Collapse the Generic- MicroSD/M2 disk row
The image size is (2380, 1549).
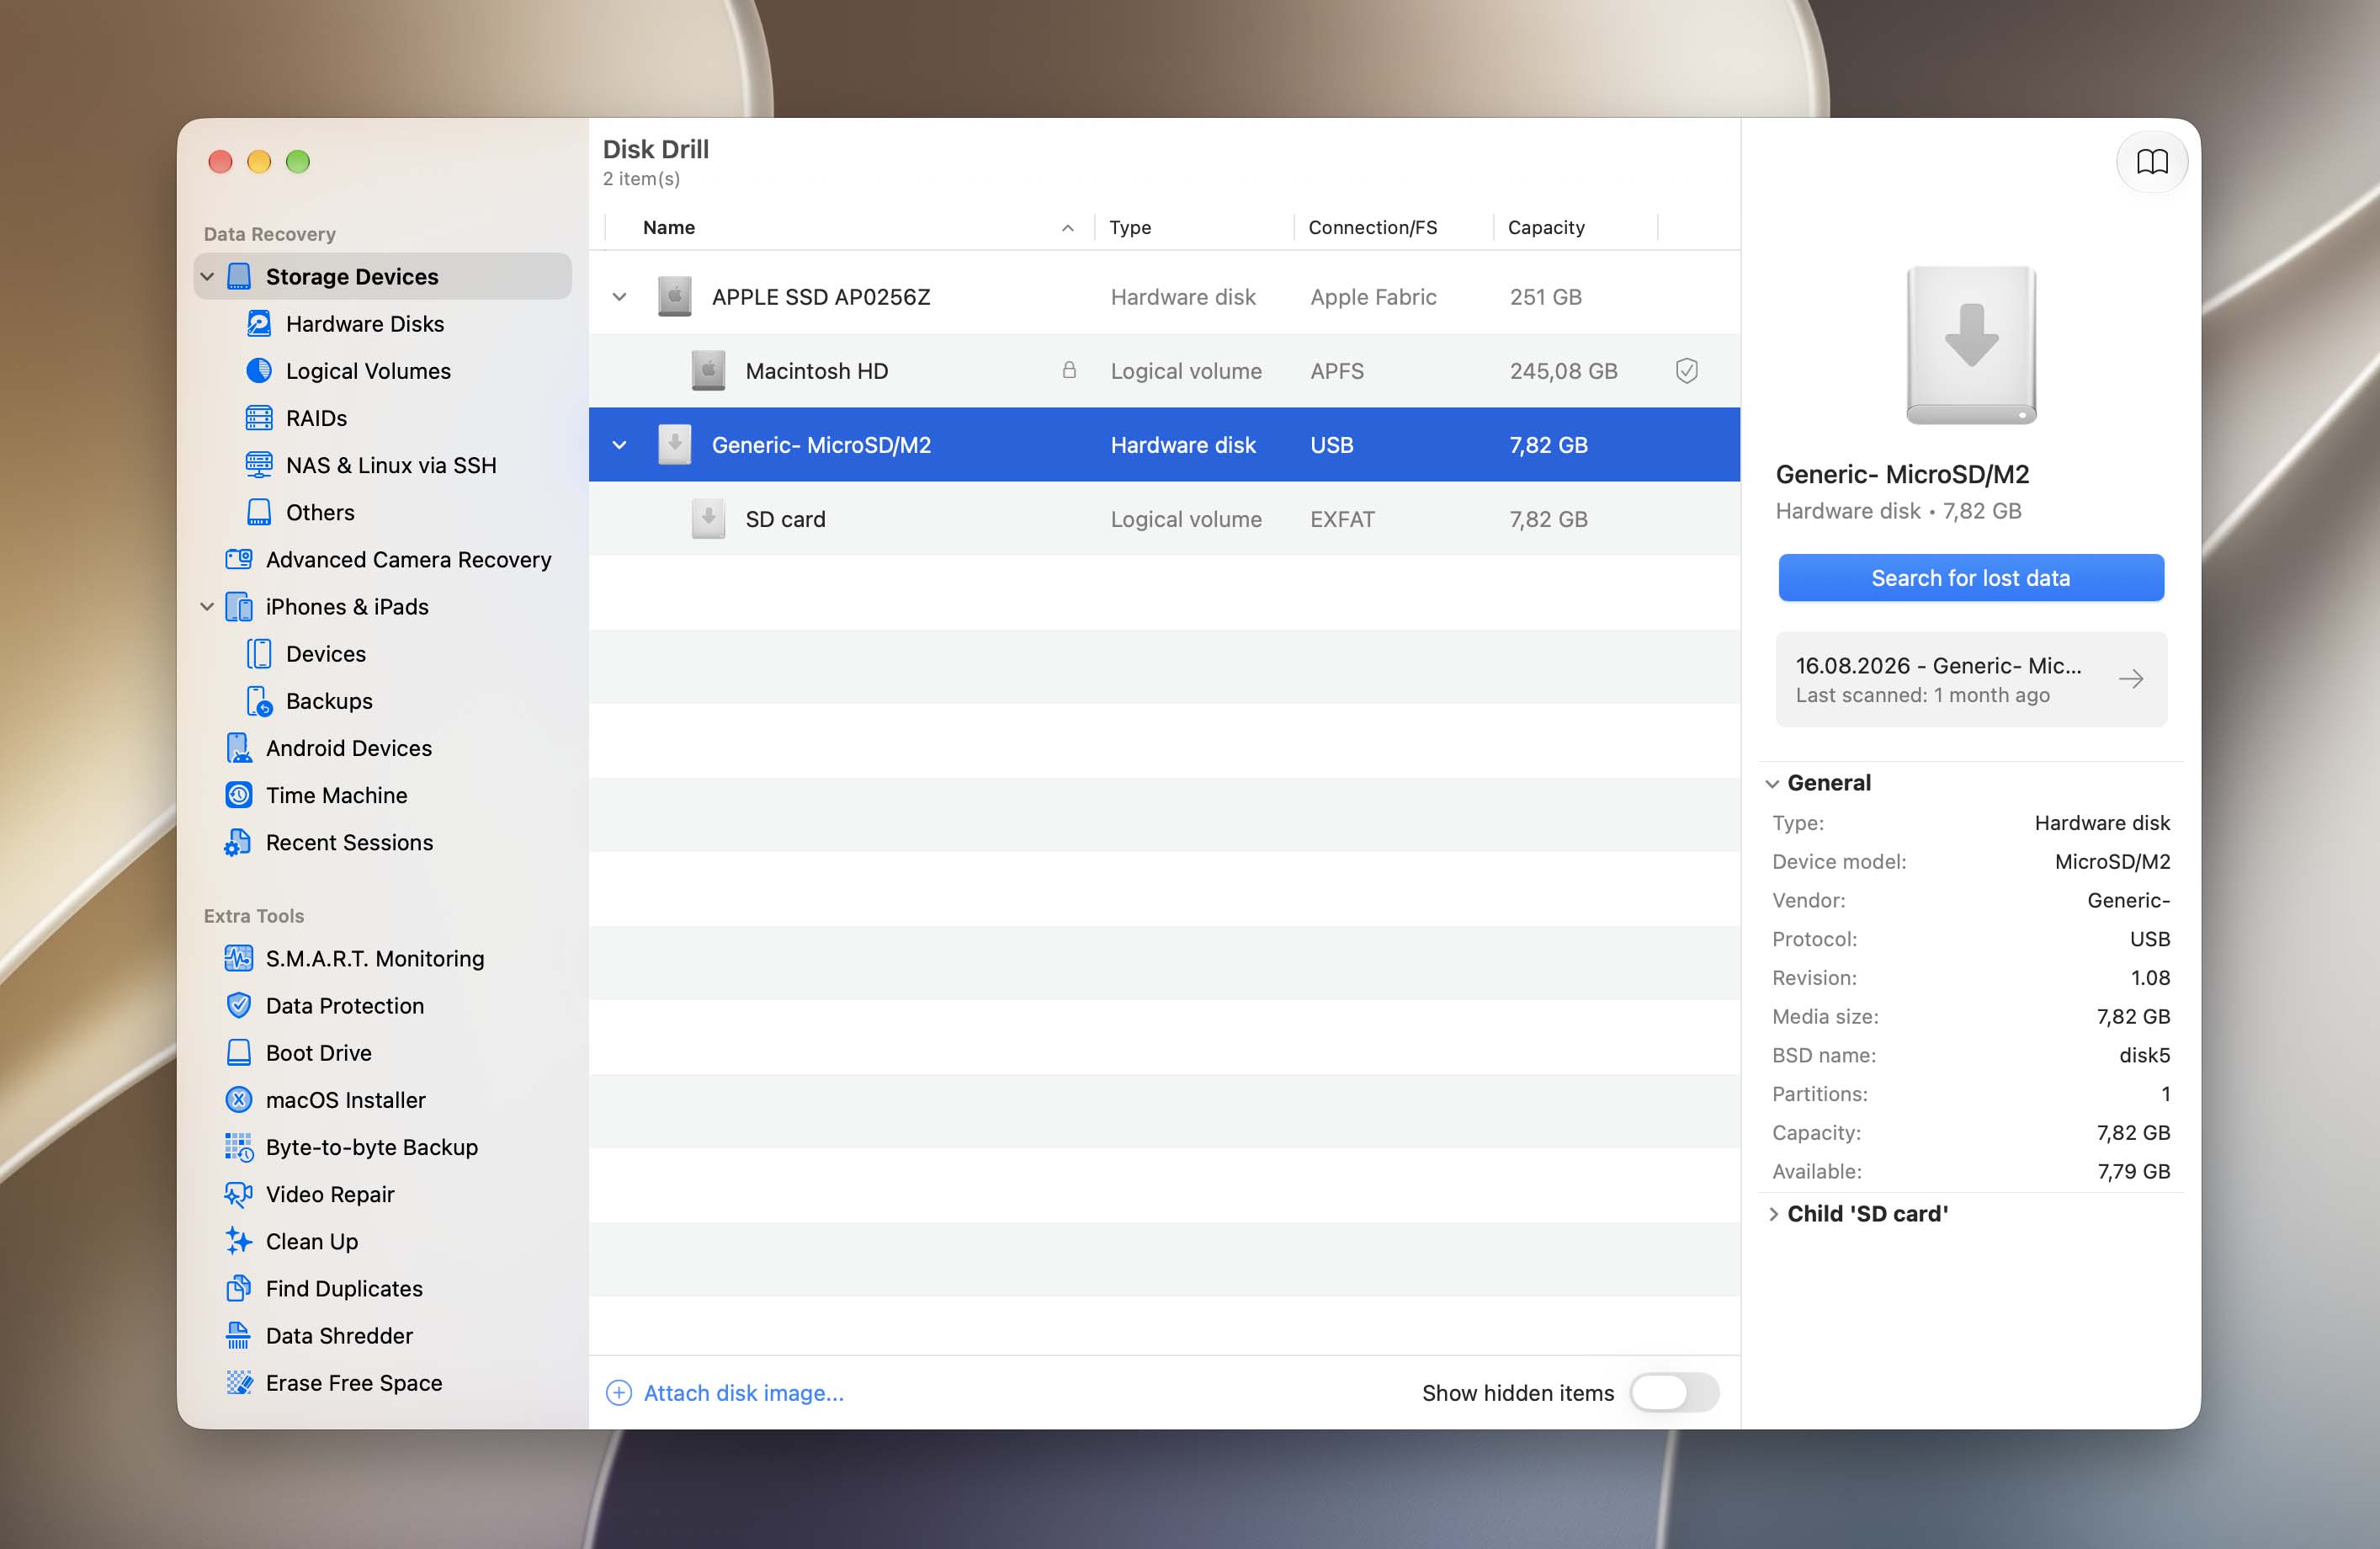click(x=619, y=445)
